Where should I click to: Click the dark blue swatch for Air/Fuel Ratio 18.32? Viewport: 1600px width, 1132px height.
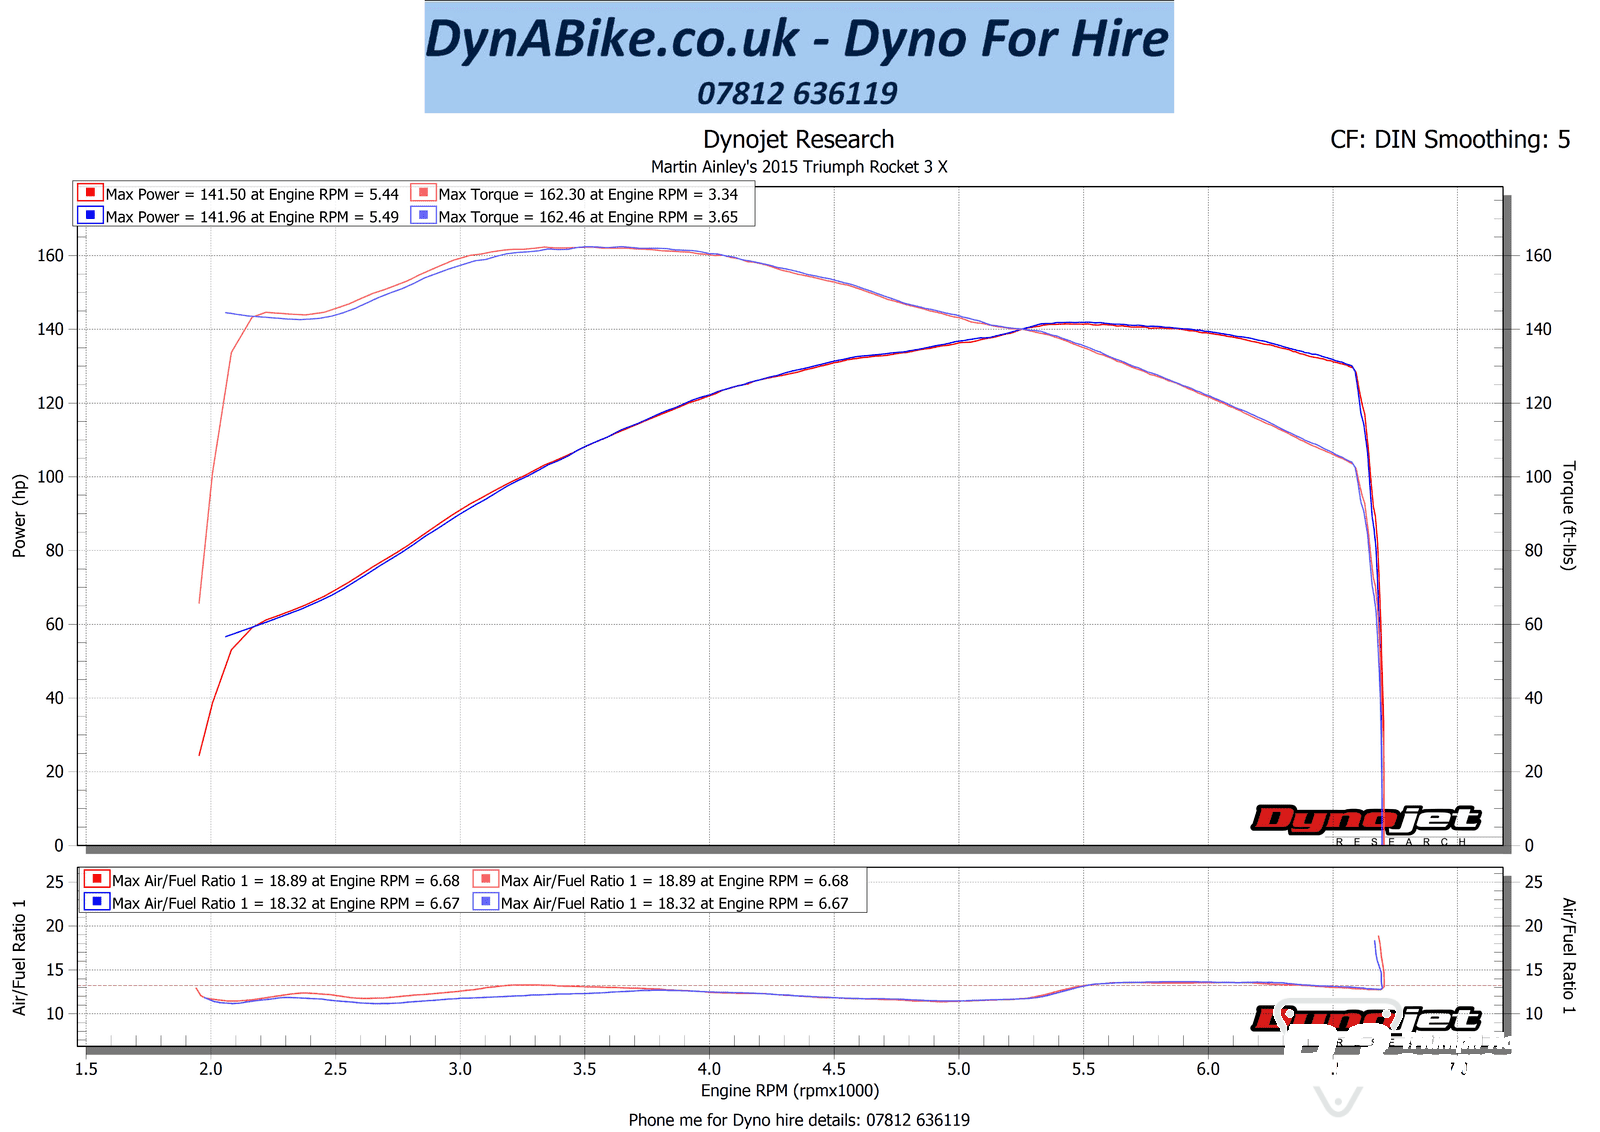pyautogui.click(x=96, y=901)
